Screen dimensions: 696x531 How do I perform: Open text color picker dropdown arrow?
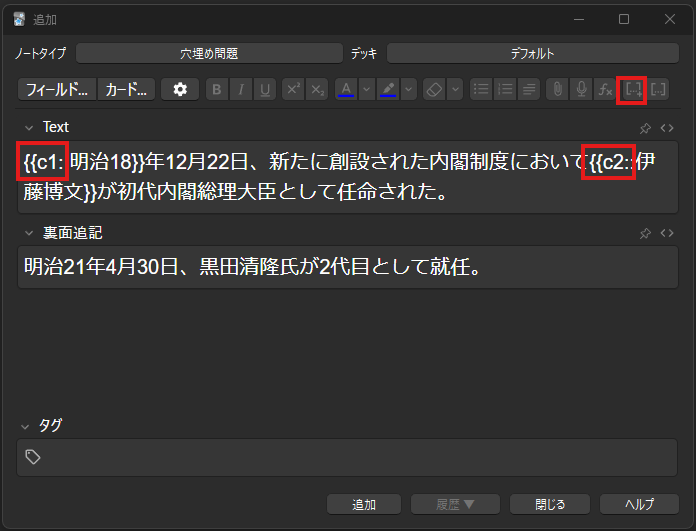click(367, 89)
